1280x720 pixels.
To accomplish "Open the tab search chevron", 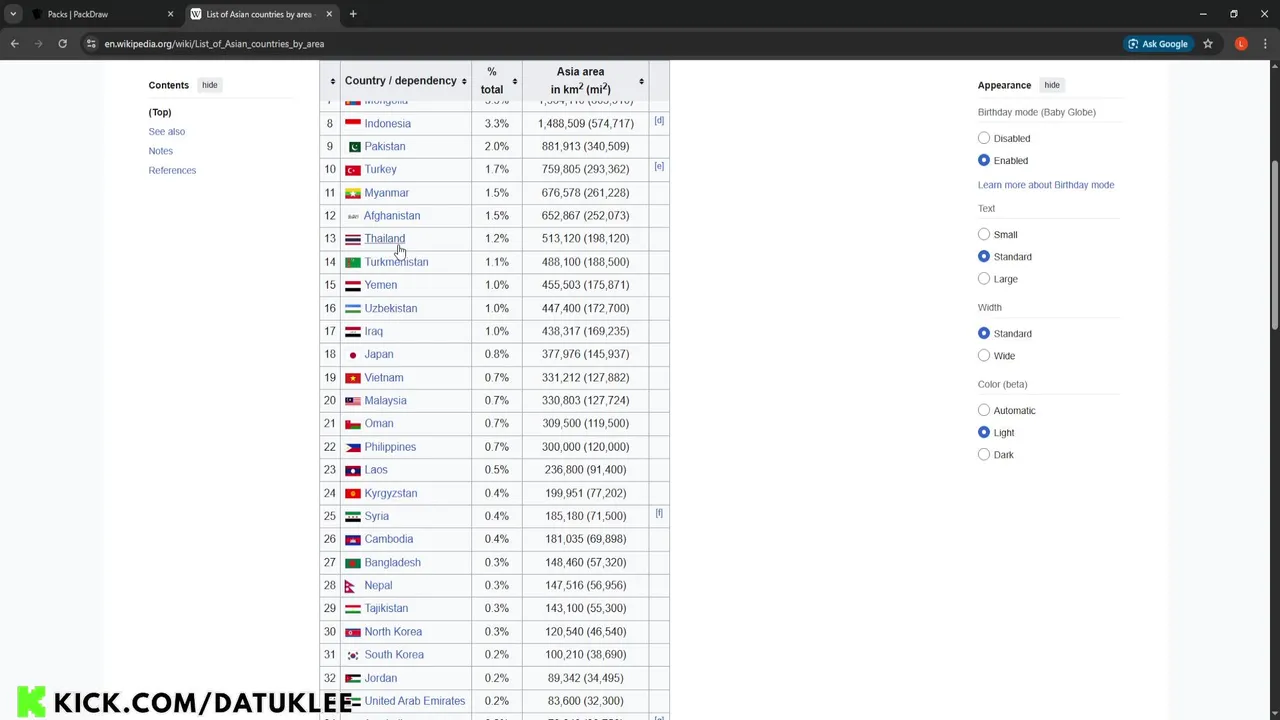I will point(13,14).
